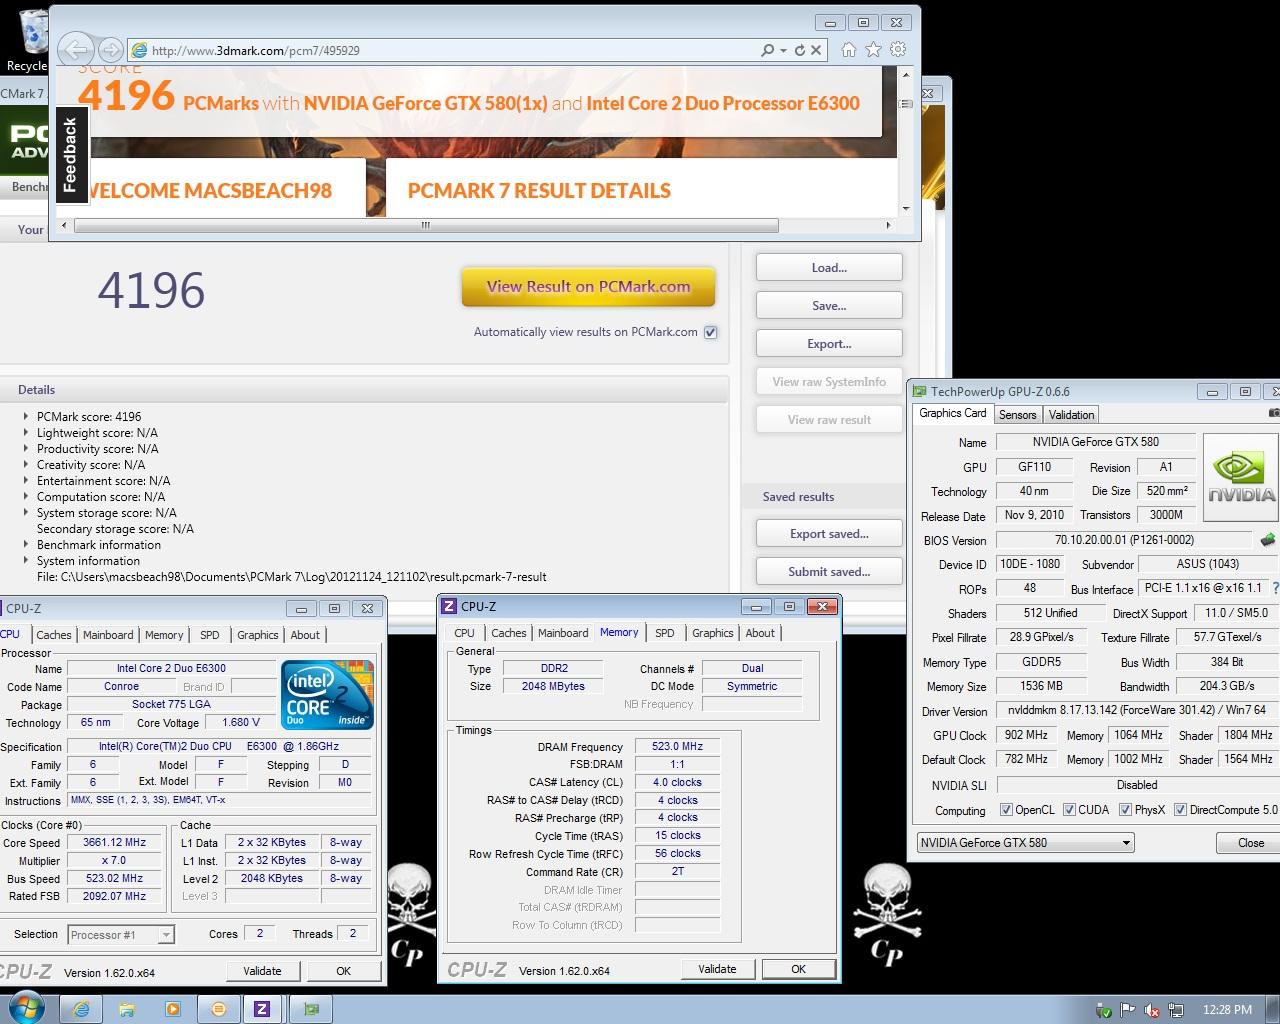1280x1024 pixels.
Task: Click the GPU-Z bus interface question mark
Action: (1275, 589)
